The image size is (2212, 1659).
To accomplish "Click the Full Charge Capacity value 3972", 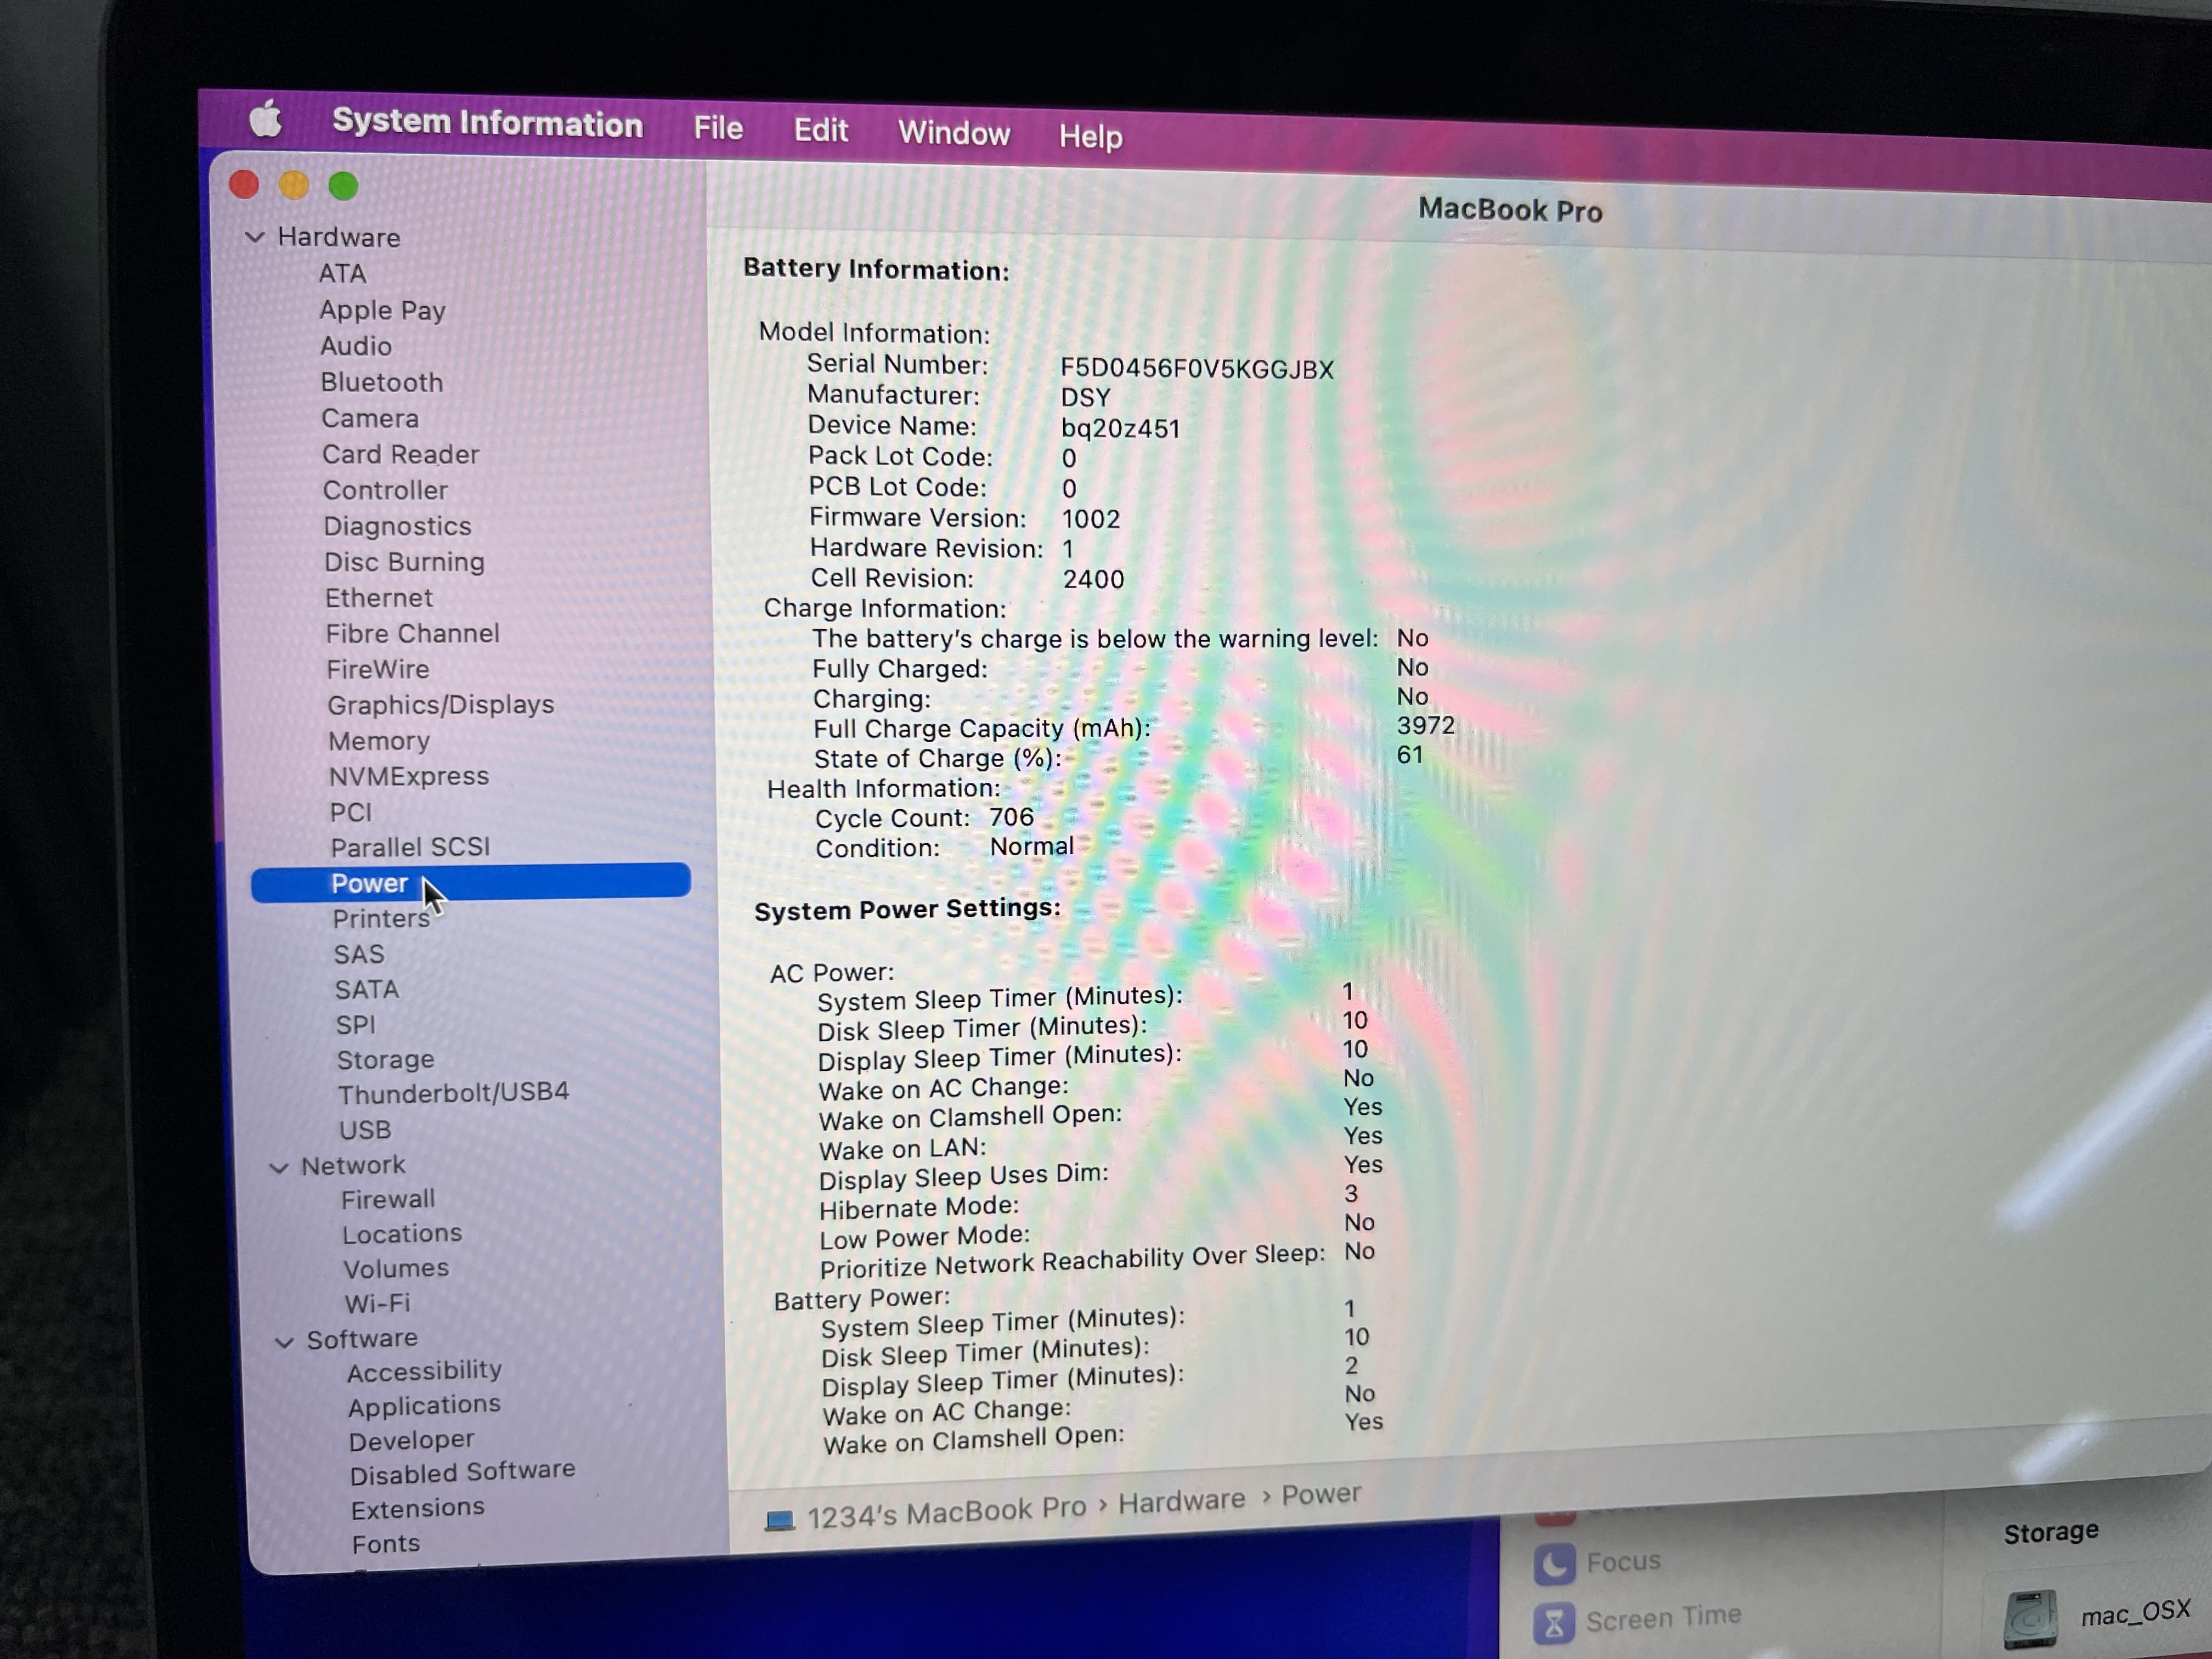I will coord(1425,725).
